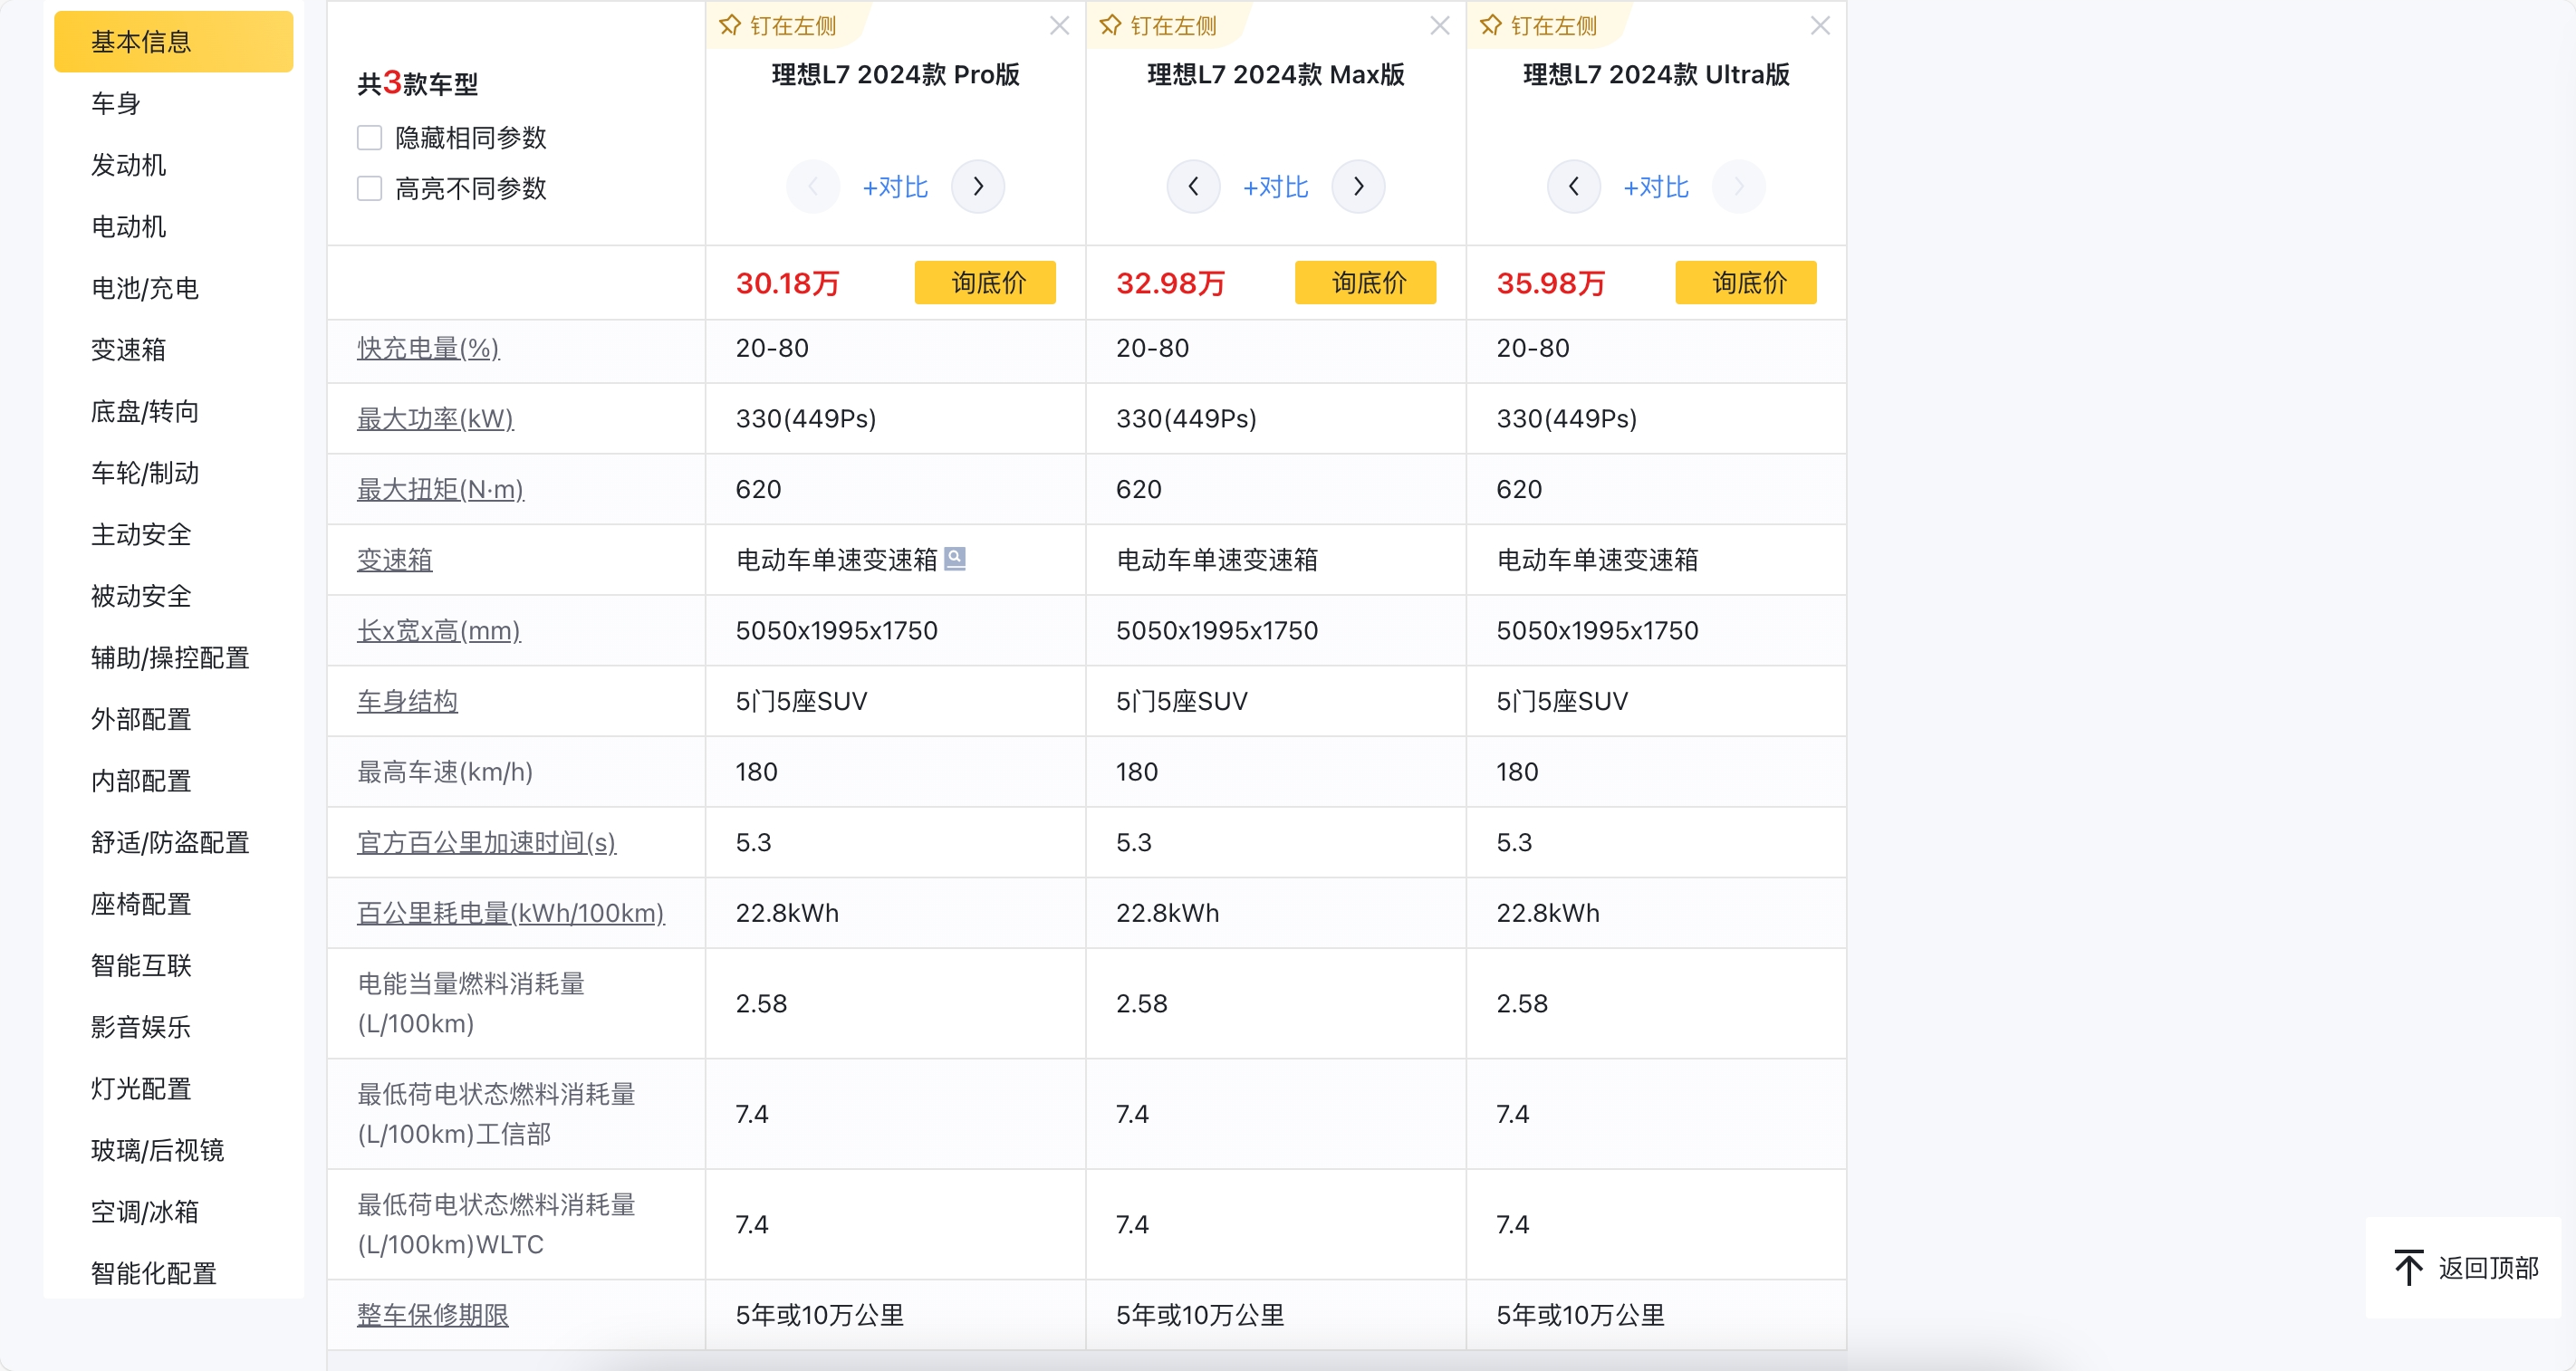This screenshot has width=2576, height=1371.
Task: Jump to 玻璃/后视镜 section
Action: [157, 1151]
